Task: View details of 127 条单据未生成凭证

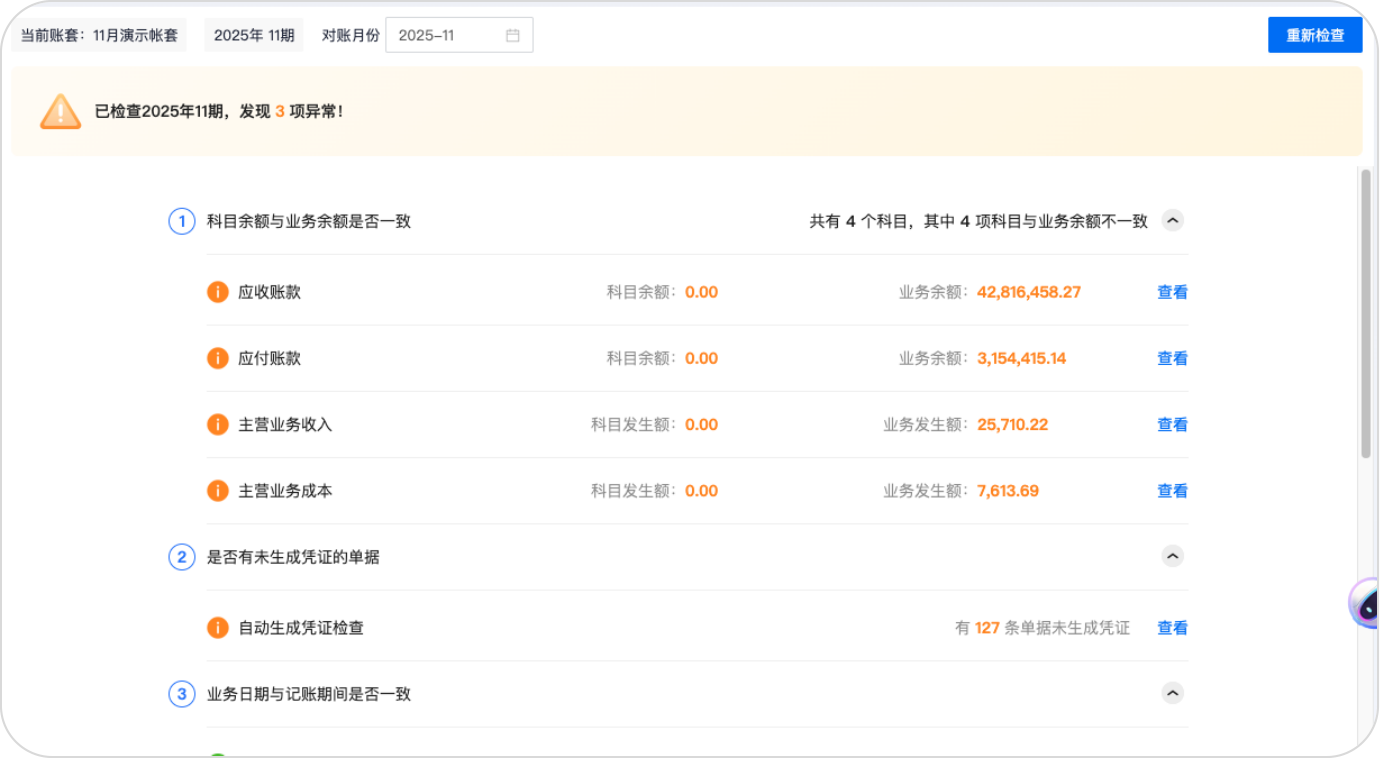Action: (1172, 628)
